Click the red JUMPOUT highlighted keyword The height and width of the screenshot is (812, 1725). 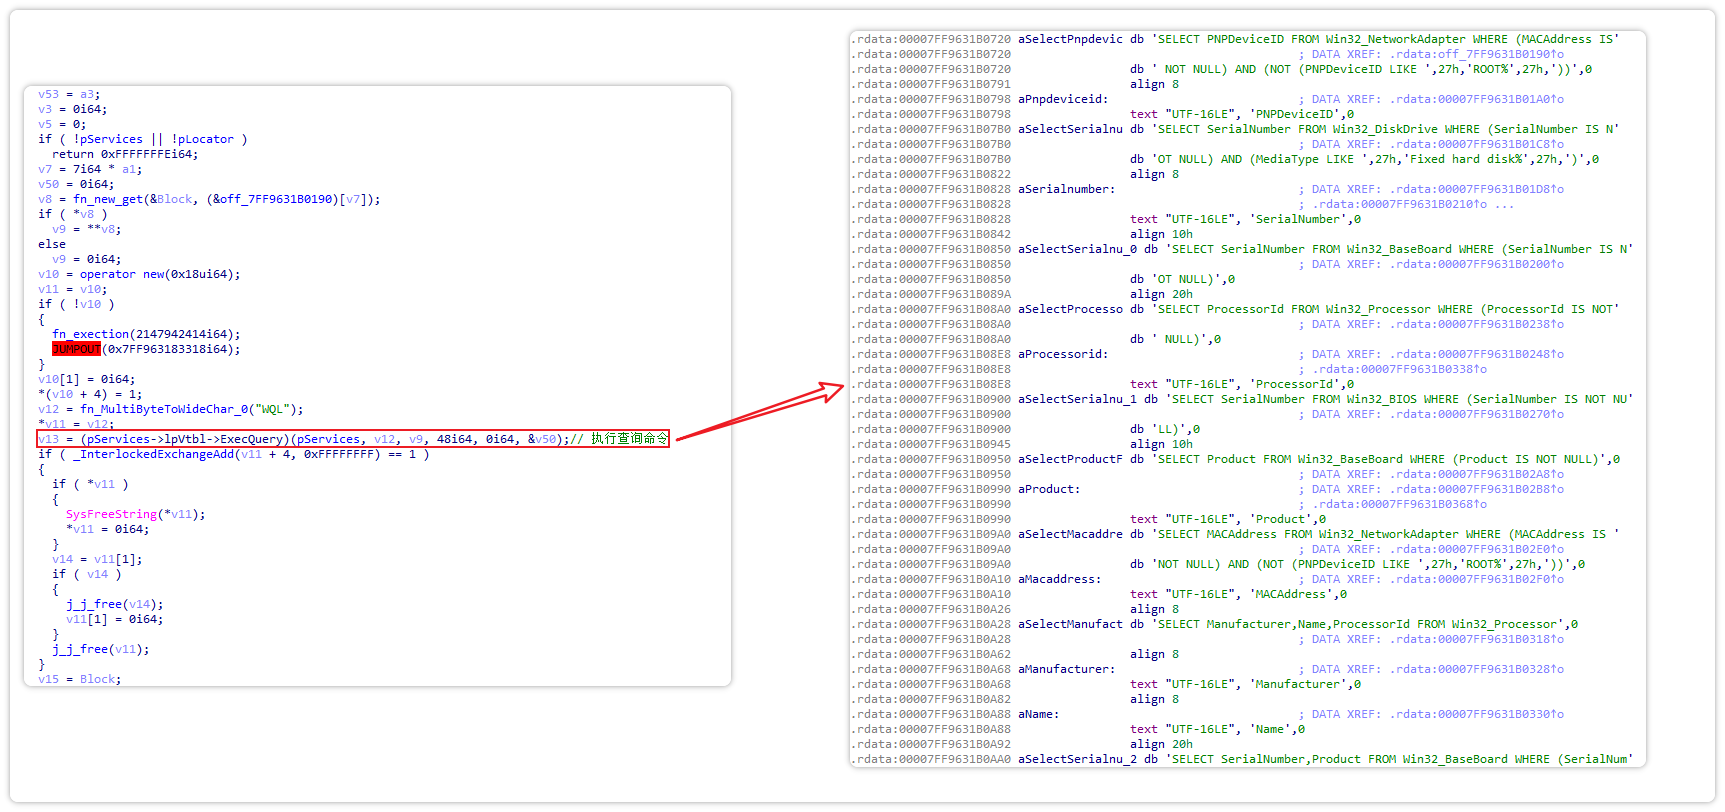coord(76,349)
